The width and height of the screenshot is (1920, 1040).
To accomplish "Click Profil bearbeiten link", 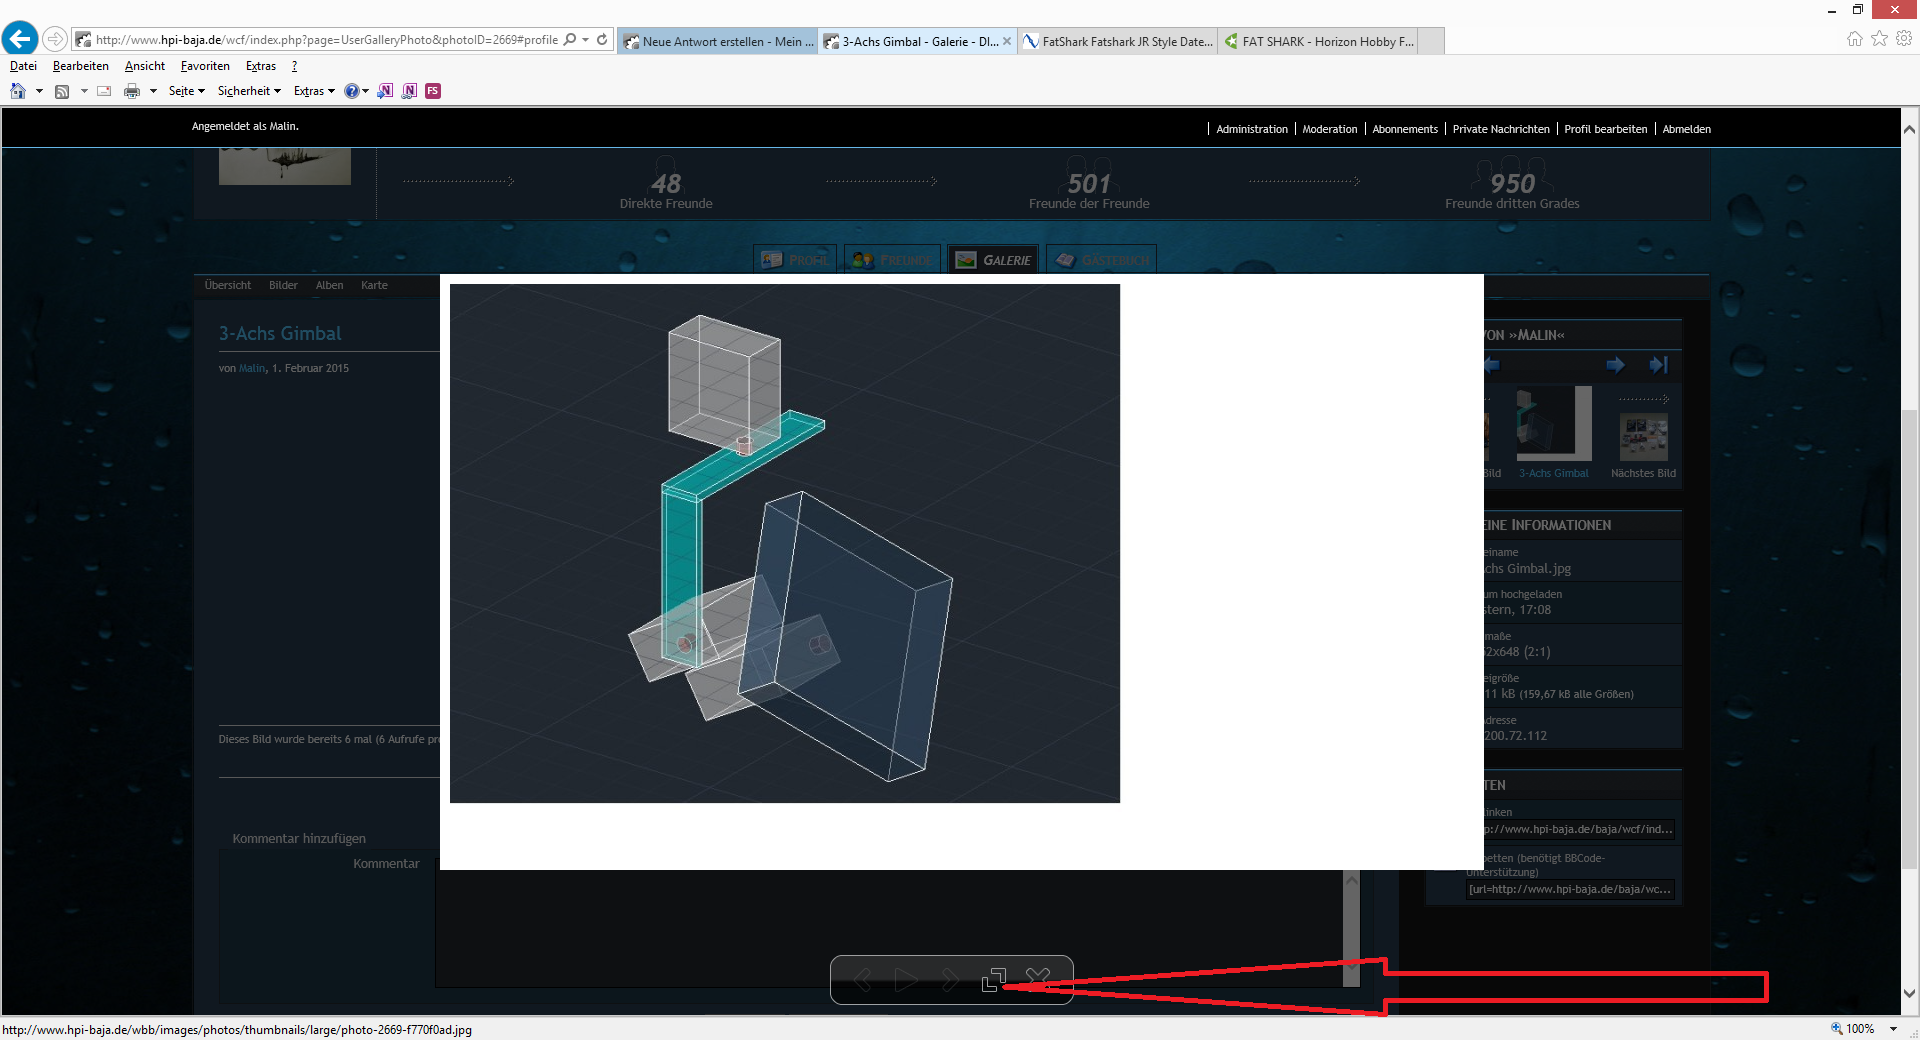I will (1606, 129).
